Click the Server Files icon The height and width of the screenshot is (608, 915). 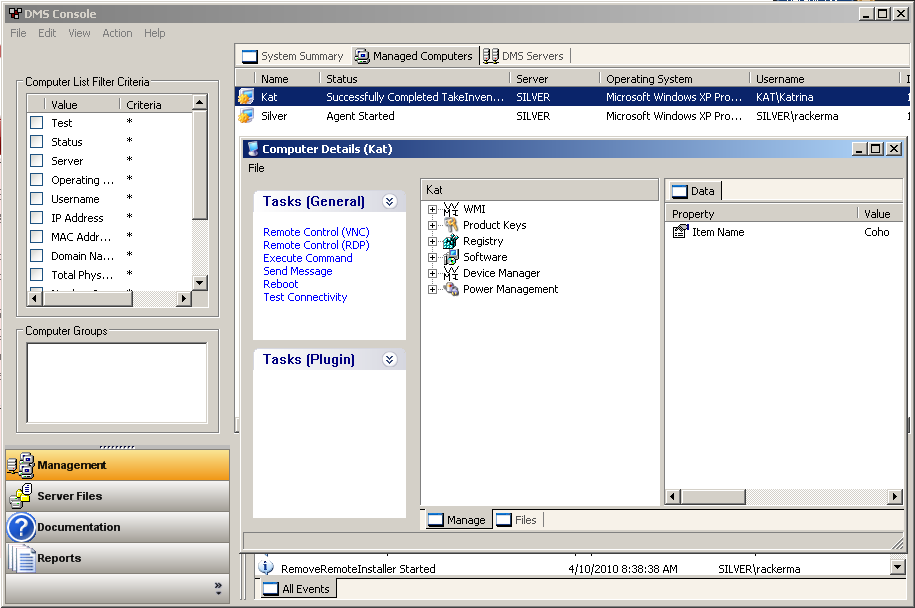[21, 496]
